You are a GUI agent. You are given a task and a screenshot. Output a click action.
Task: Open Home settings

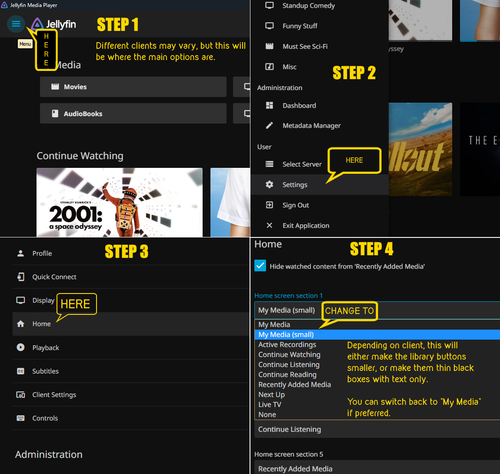point(130,324)
